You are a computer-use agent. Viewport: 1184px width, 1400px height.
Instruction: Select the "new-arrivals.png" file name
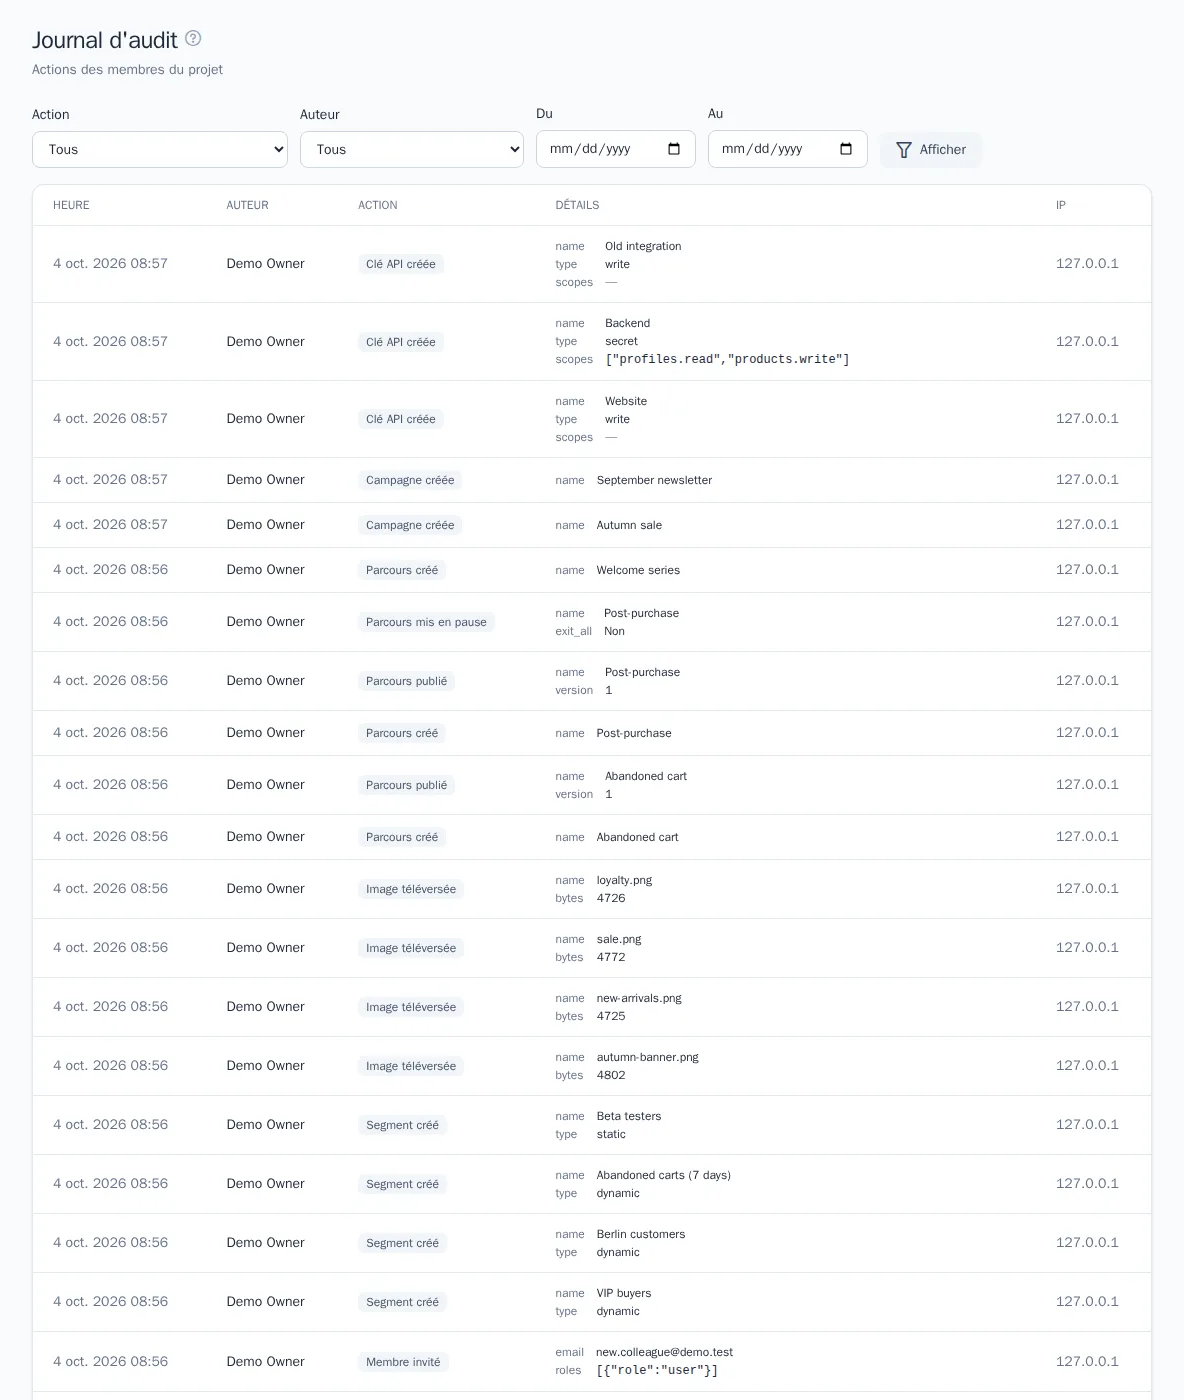click(639, 998)
